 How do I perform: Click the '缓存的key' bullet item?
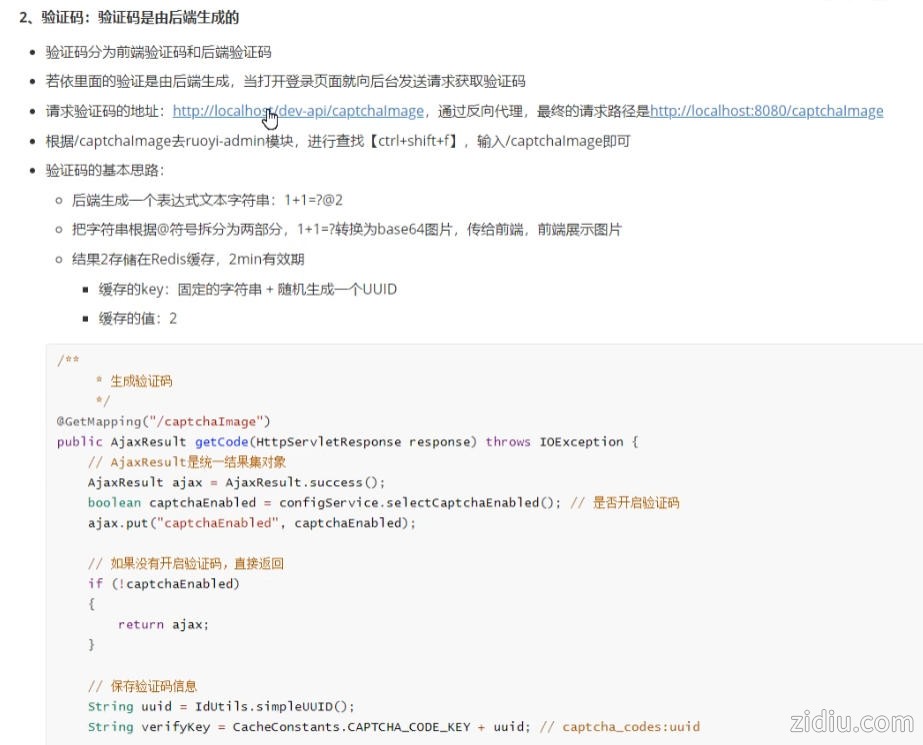pyautogui.click(x=247, y=289)
